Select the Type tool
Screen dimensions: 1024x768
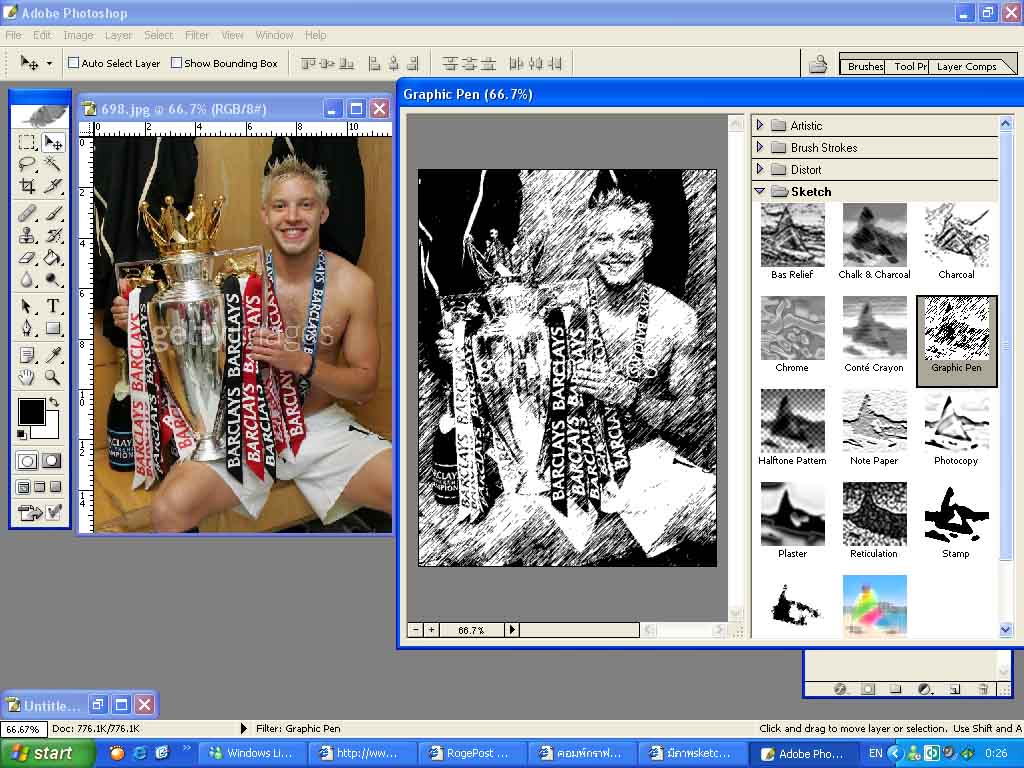pos(52,306)
